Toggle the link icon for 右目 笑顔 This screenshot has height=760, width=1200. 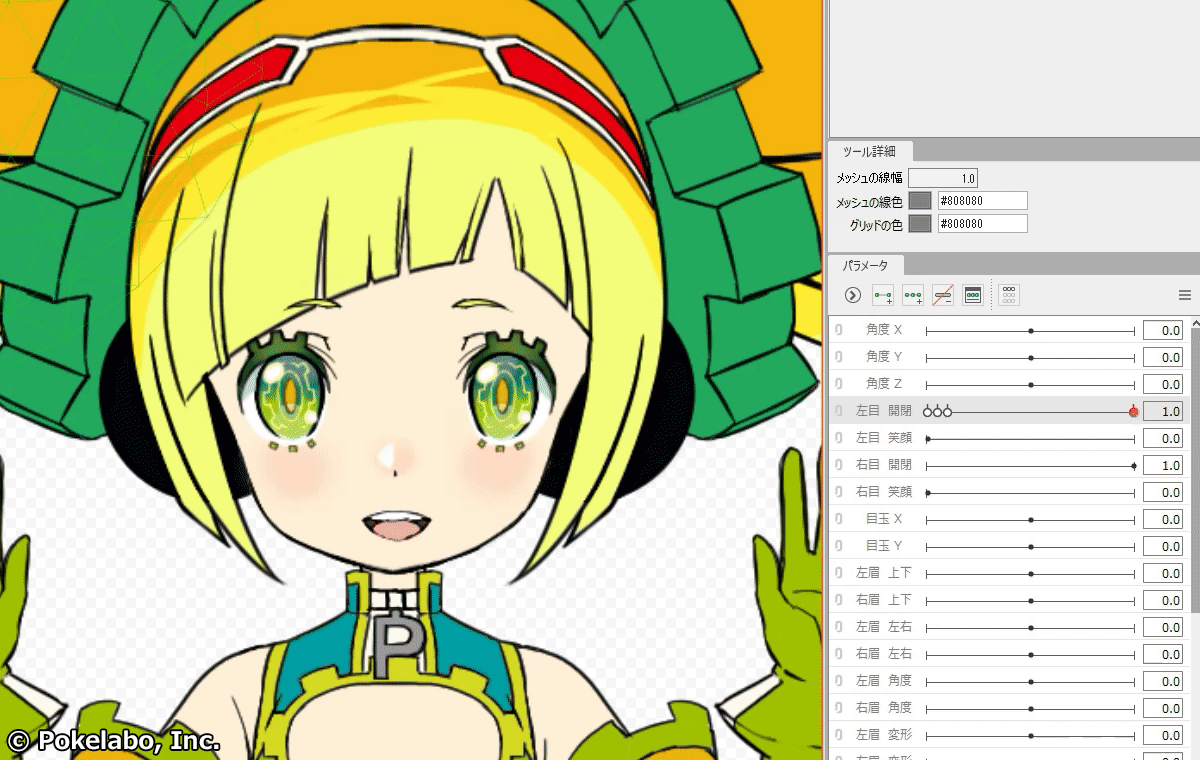[838, 492]
